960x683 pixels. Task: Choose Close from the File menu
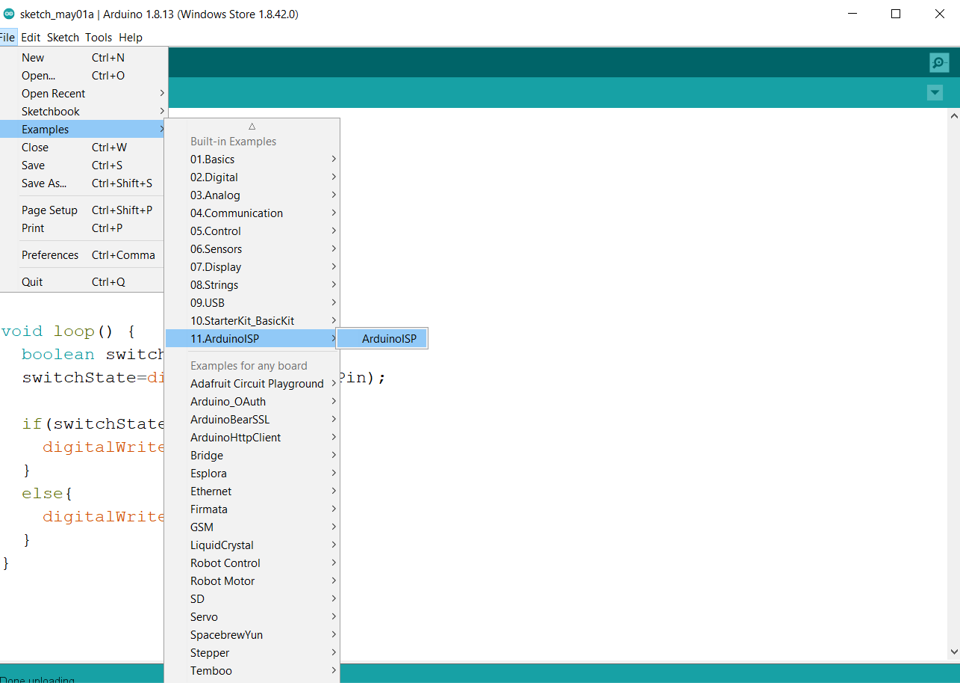pyautogui.click(x=84, y=147)
